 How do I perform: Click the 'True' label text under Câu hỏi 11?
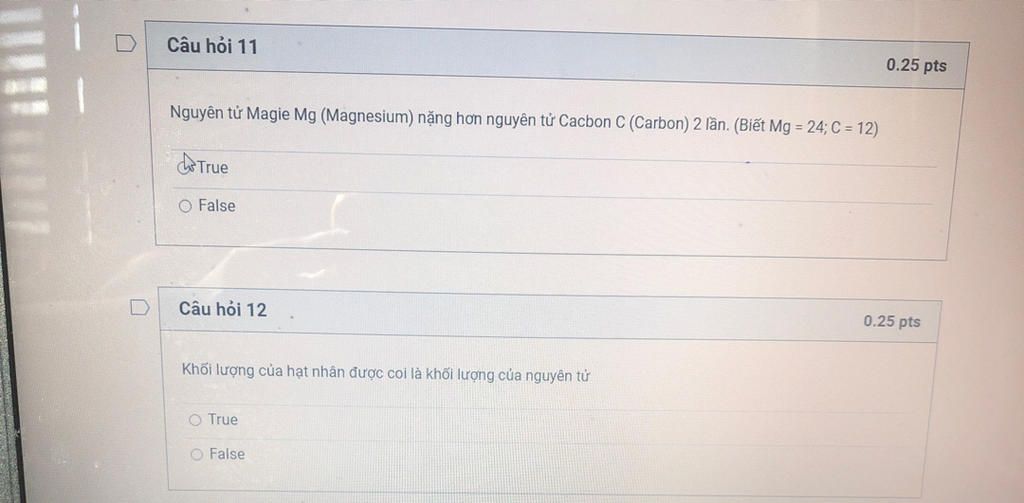pyautogui.click(x=213, y=168)
